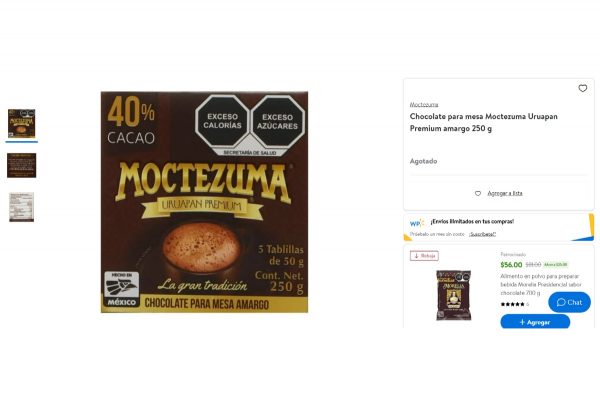This screenshot has width=600, height=398.
Task: Open the Moctezuma brand link
Action: click(424, 104)
